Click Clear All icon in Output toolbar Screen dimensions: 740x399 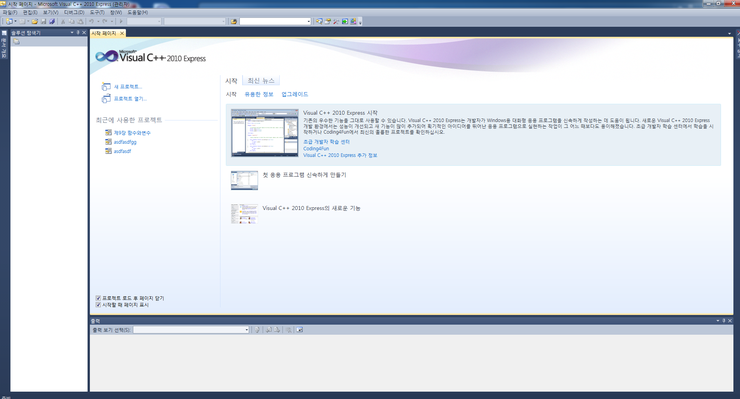click(x=288, y=330)
